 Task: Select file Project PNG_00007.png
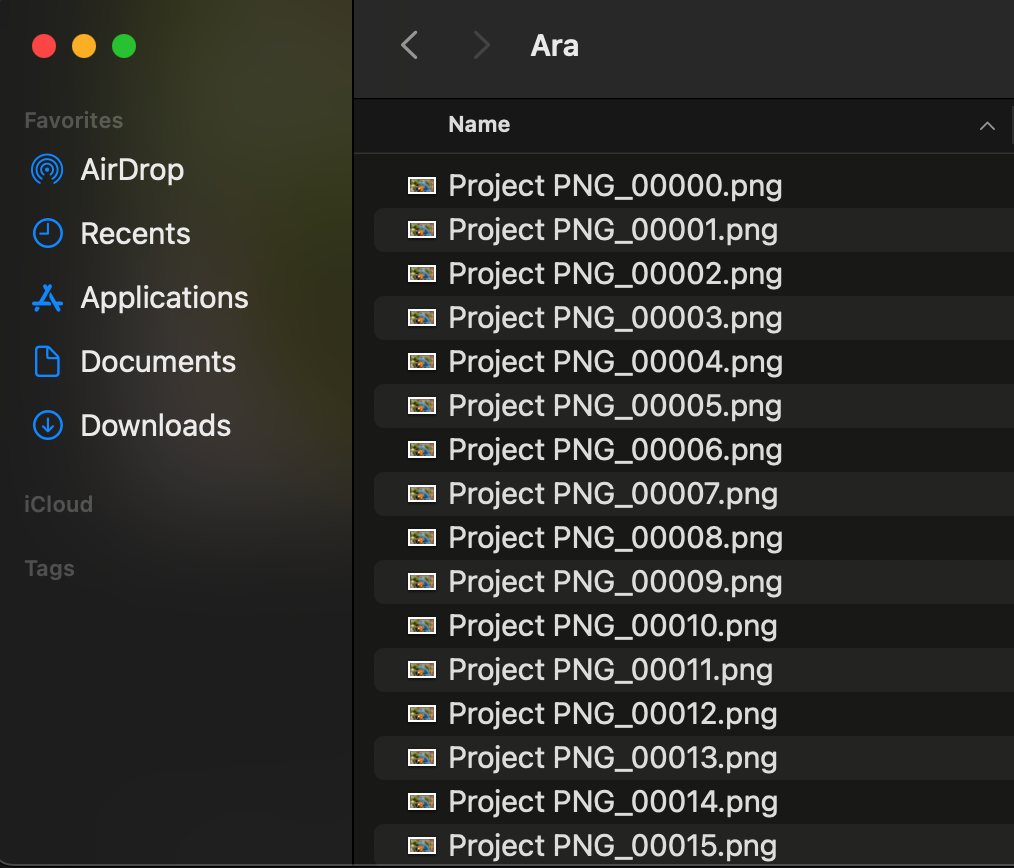click(x=612, y=494)
